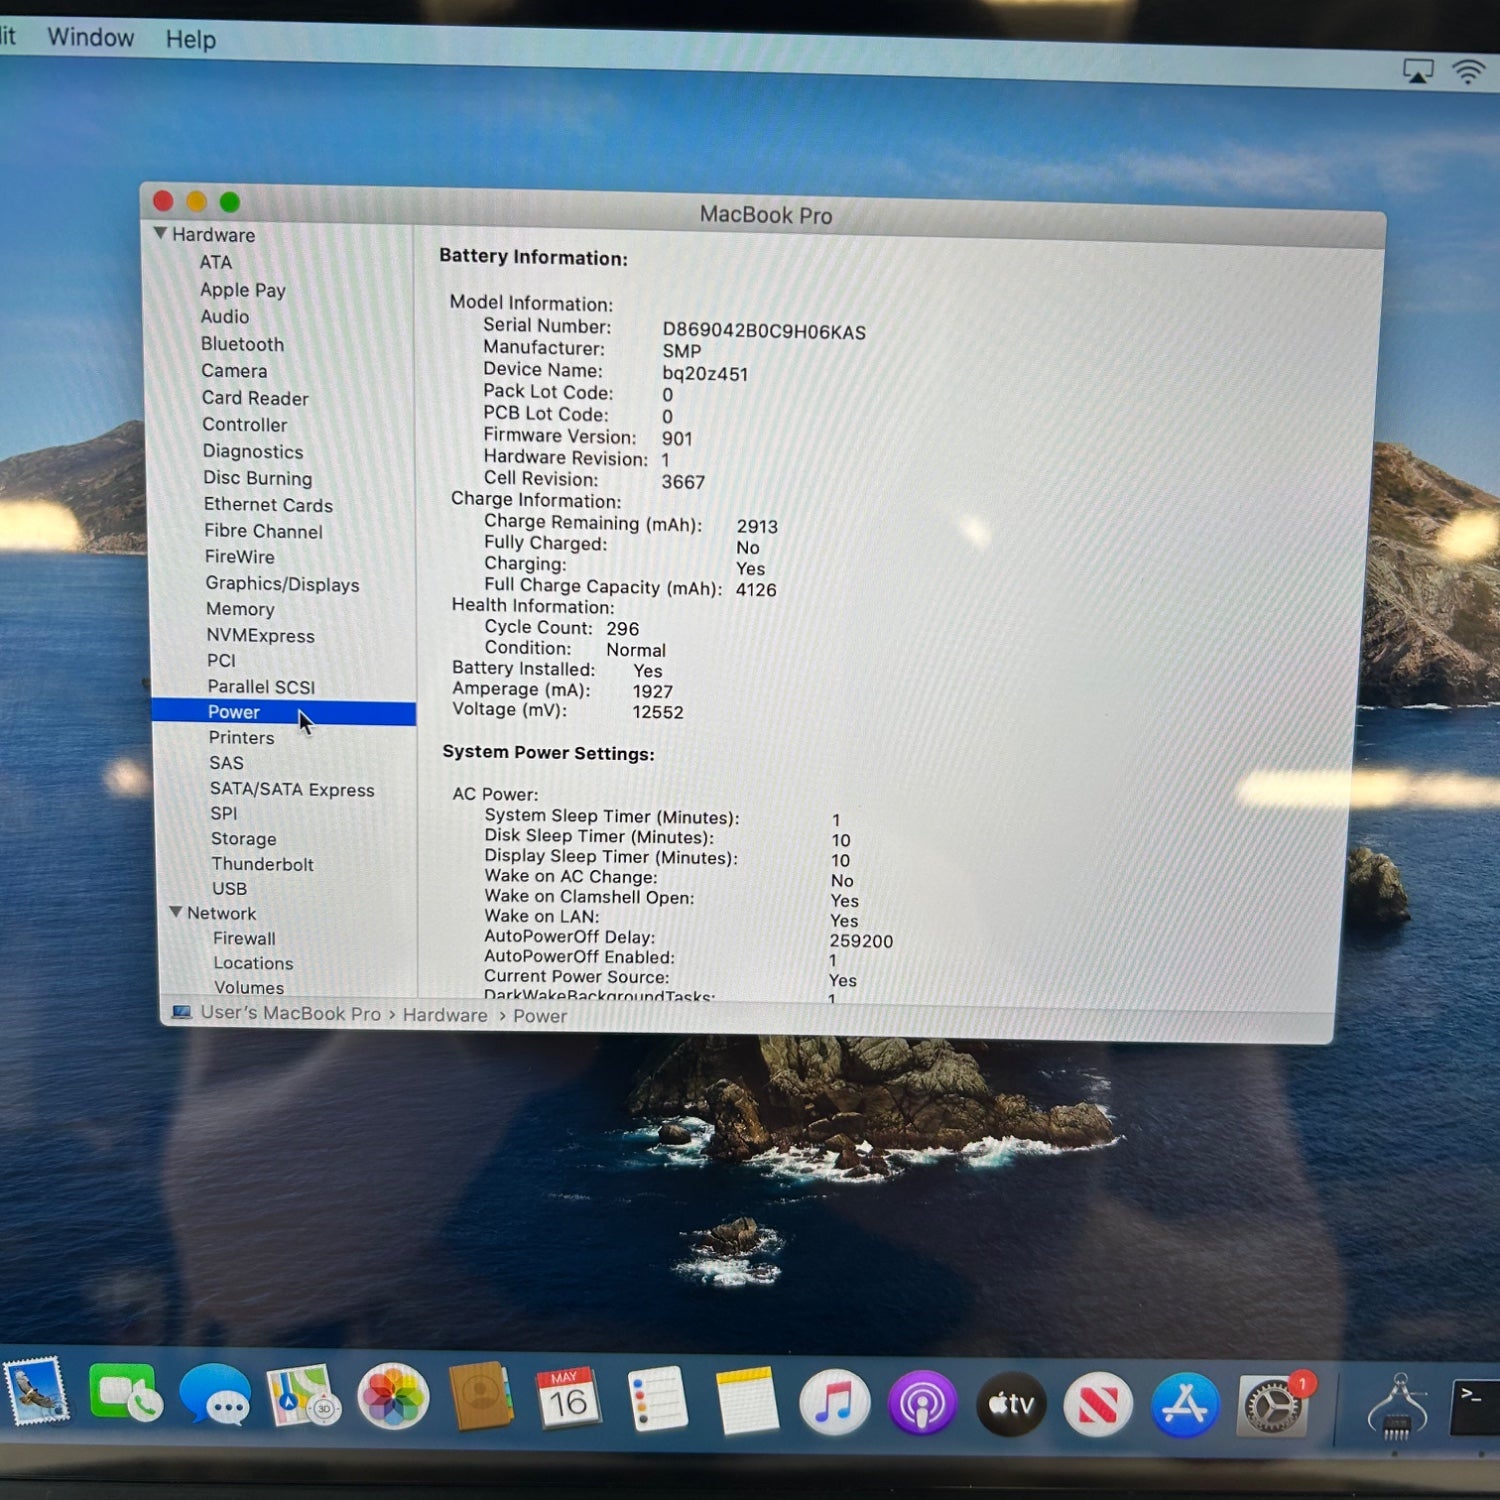Open Contacts from the Dock
This screenshot has width=1500, height=1500.
click(481, 1397)
